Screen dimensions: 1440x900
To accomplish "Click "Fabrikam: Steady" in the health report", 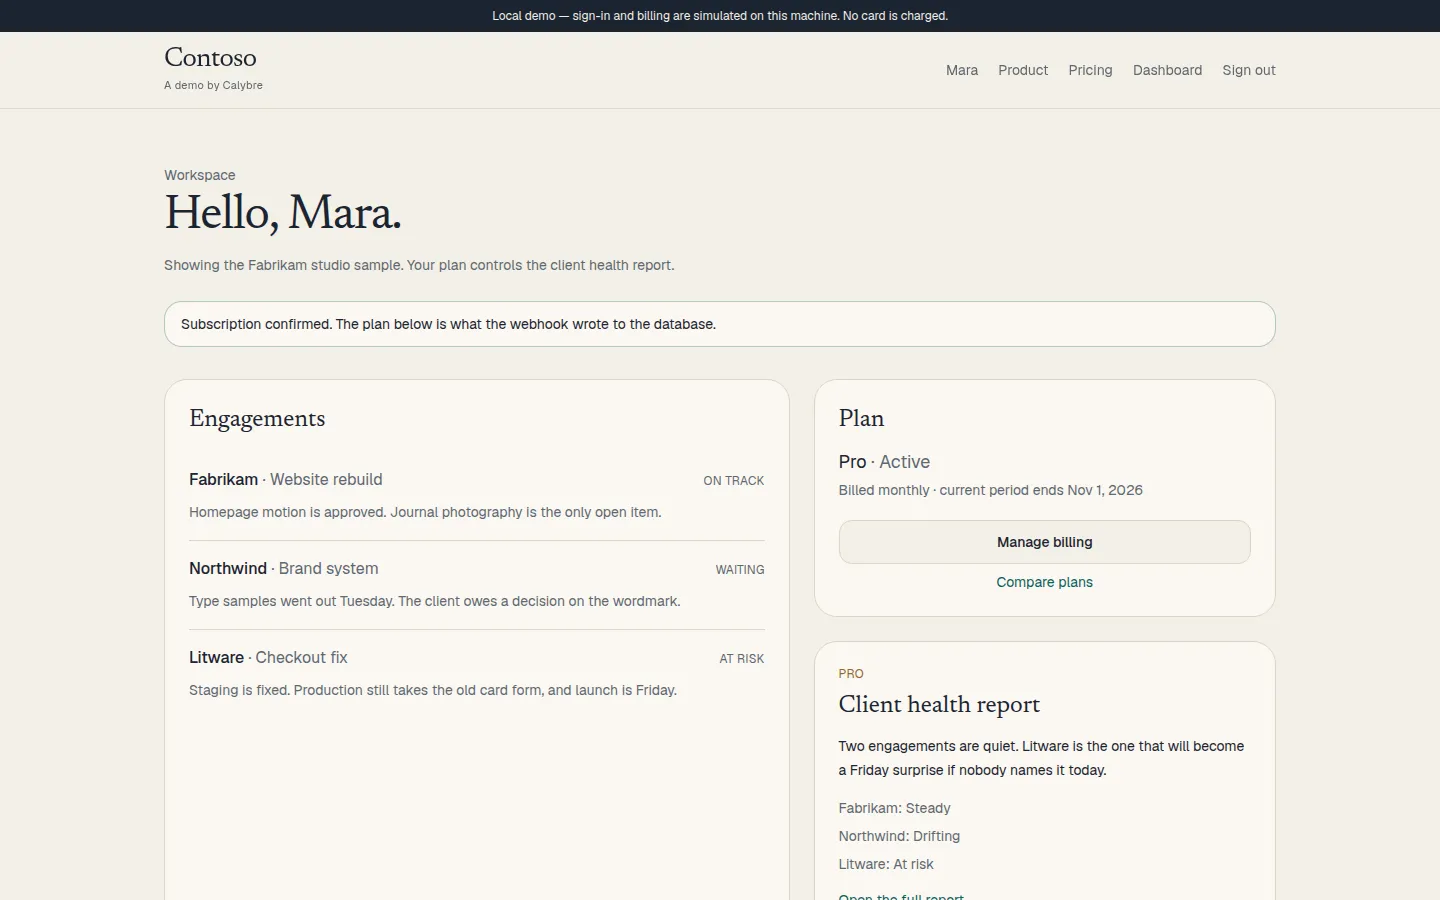I will tap(894, 808).
